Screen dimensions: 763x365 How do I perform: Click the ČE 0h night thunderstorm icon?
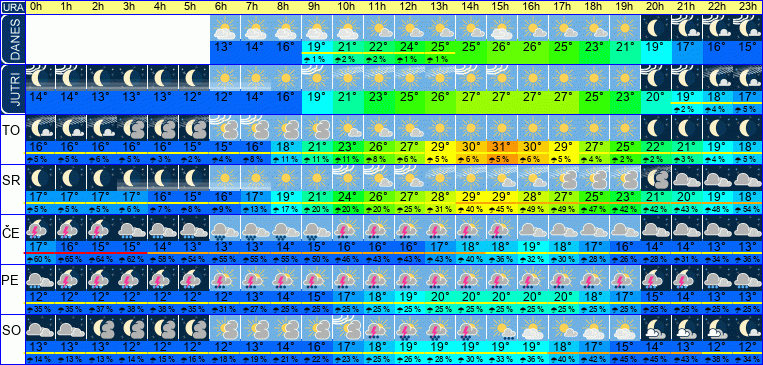[x=40, y=227]
